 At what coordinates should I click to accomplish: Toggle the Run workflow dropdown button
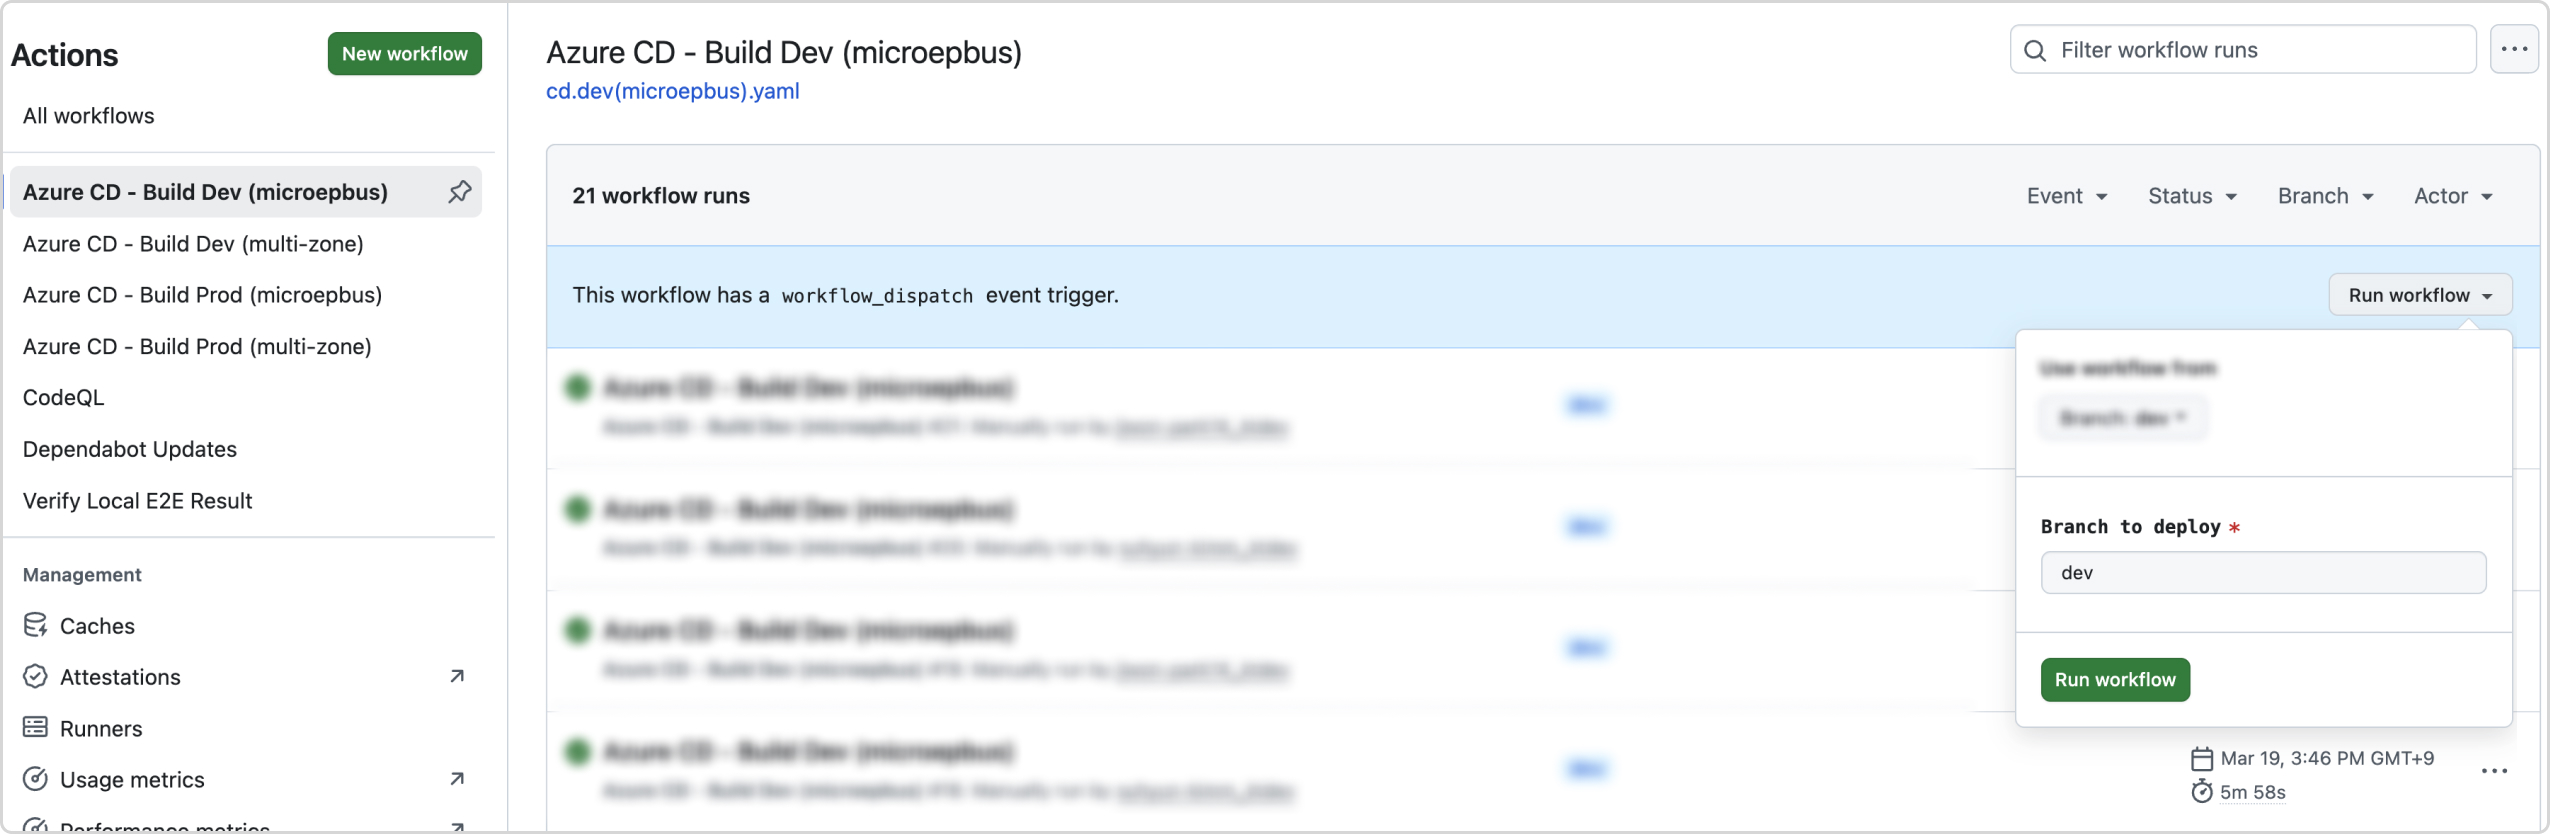2420,295
